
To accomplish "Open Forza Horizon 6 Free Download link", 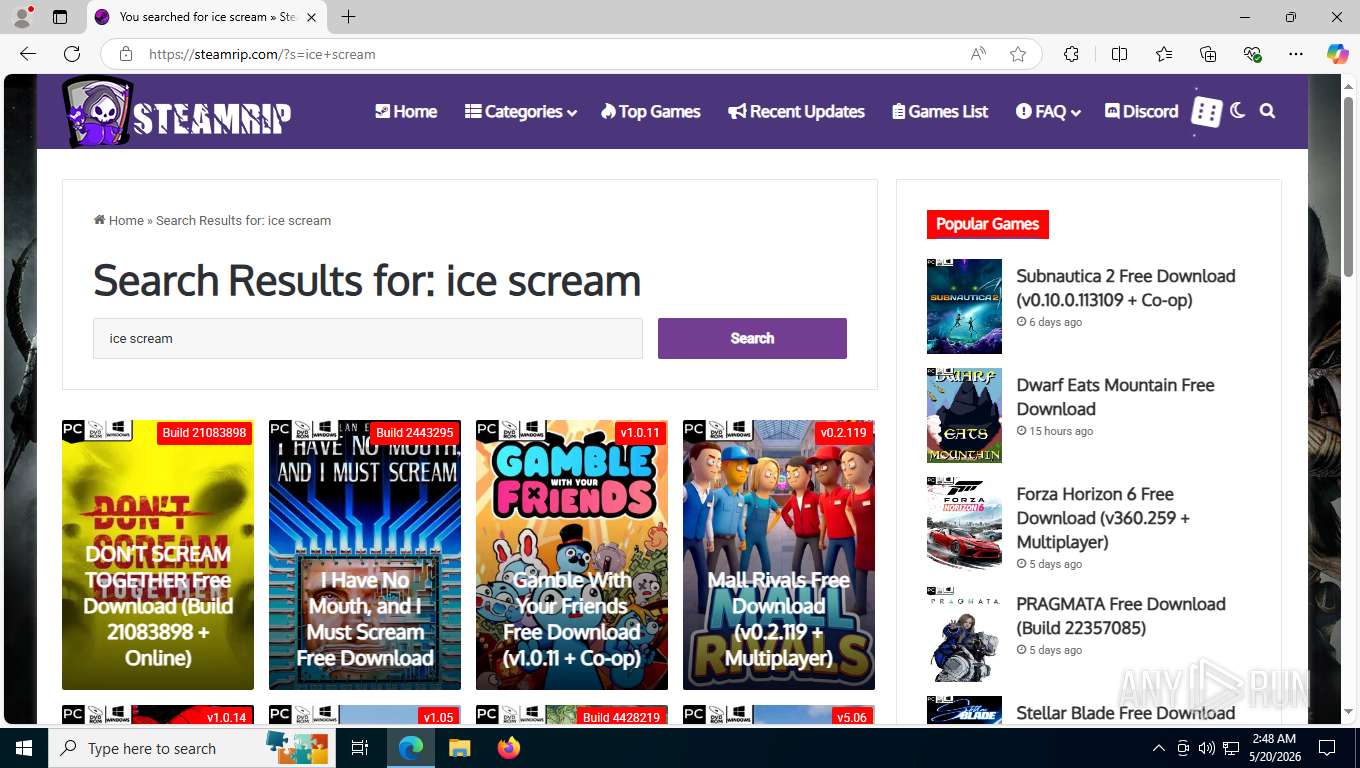I will tap(1103, 518).
